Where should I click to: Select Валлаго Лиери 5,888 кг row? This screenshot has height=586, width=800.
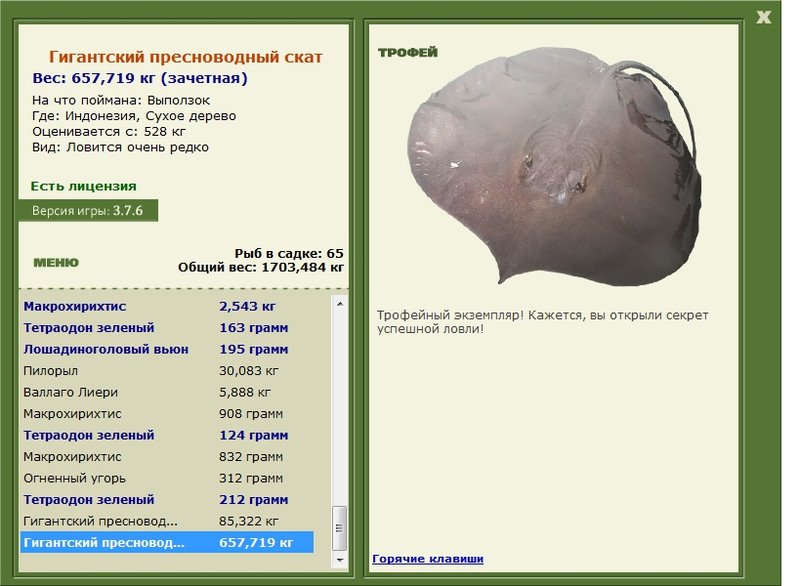(167, 392)
